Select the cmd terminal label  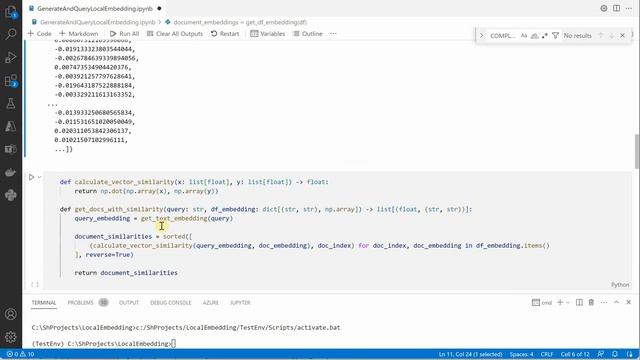pyautogui.click(x=542, y=302)
